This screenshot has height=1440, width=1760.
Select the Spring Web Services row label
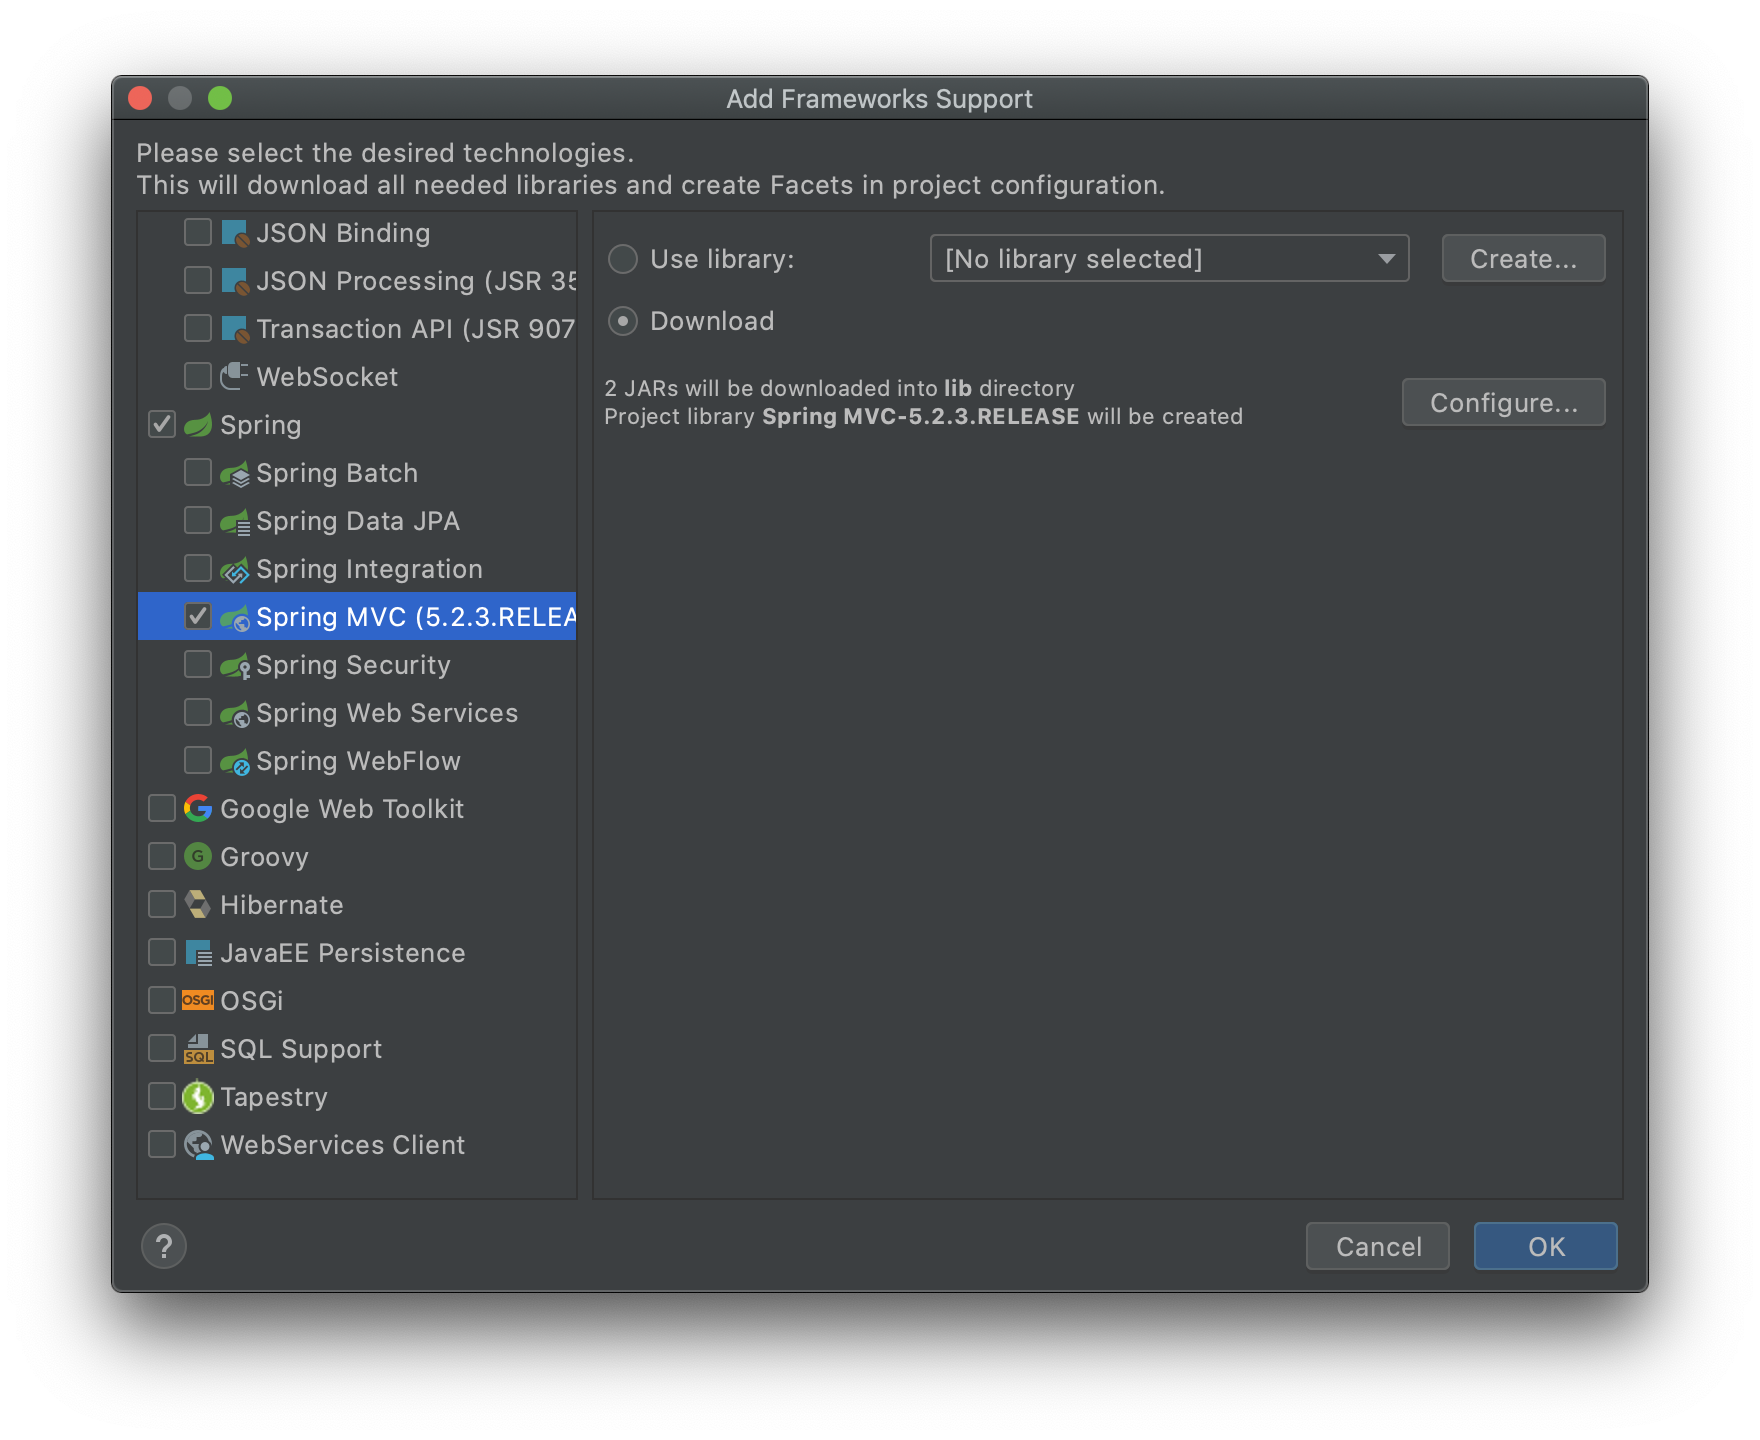click(x=387, y=713)
